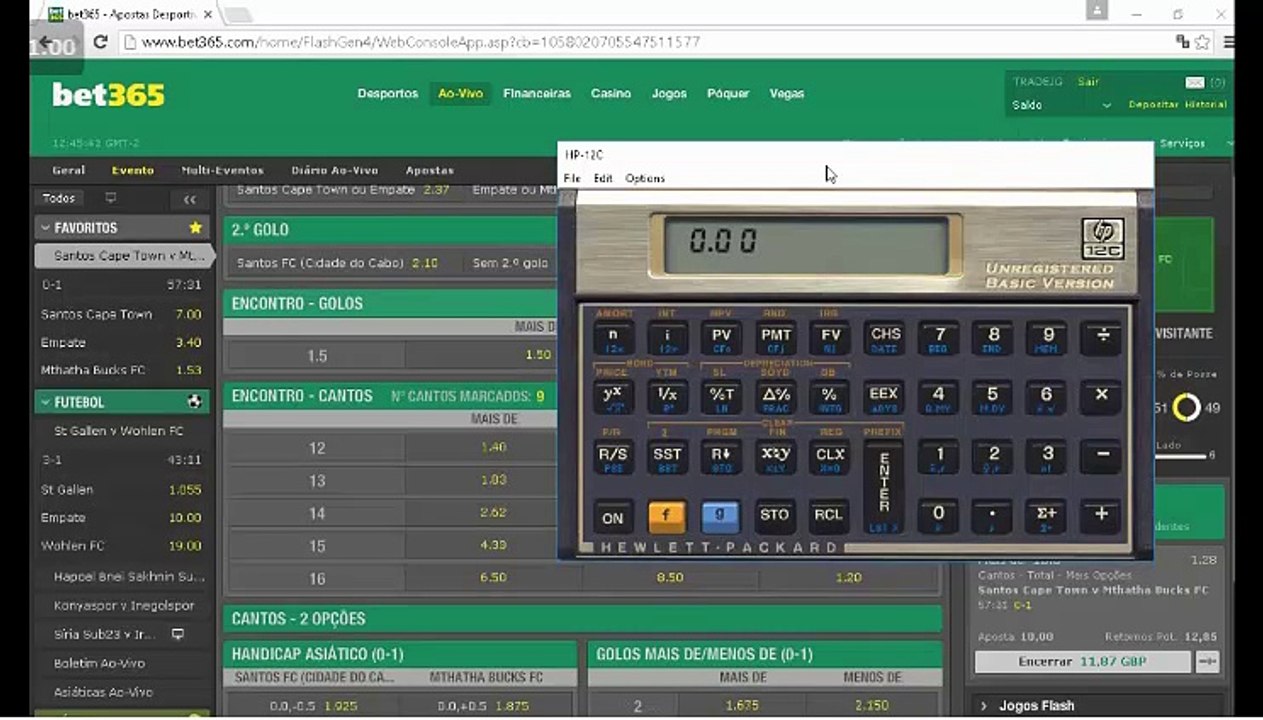Screen dimensions: 1263x720
Task: Open the Chrome hamburger menu
Action: click(1229, 42)
